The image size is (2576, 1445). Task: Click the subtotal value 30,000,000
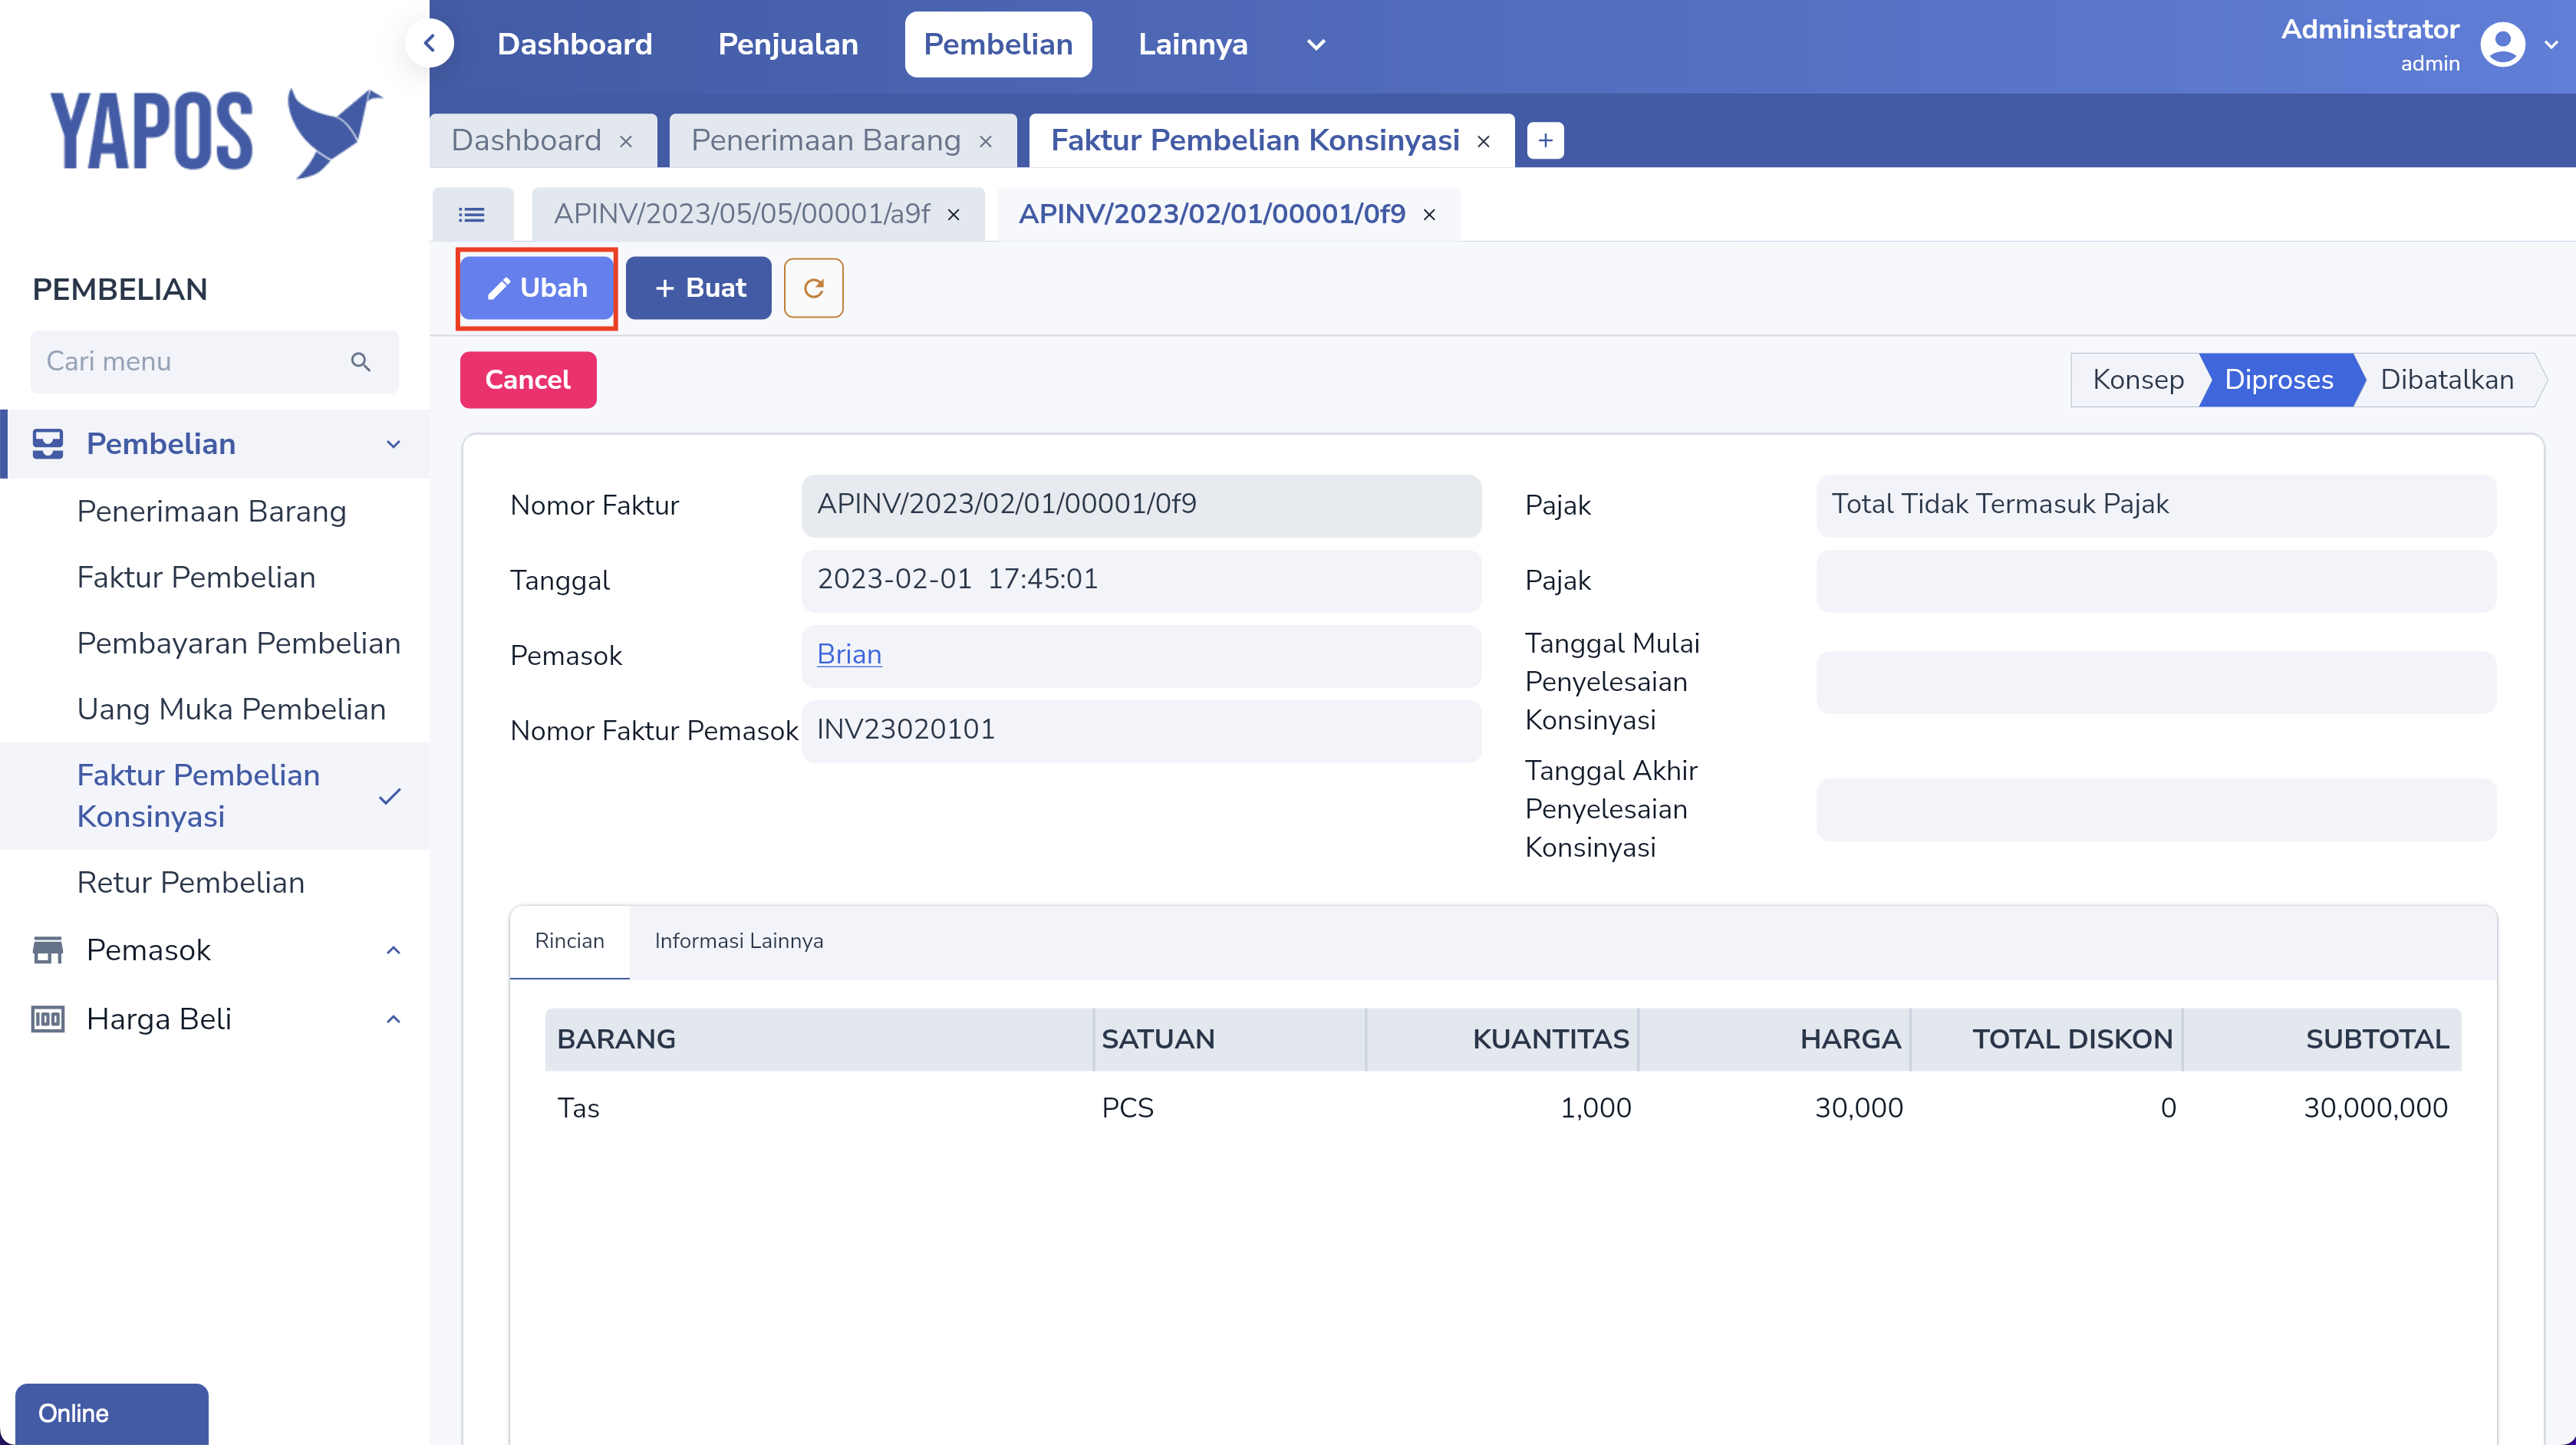pos(2376,1109)
